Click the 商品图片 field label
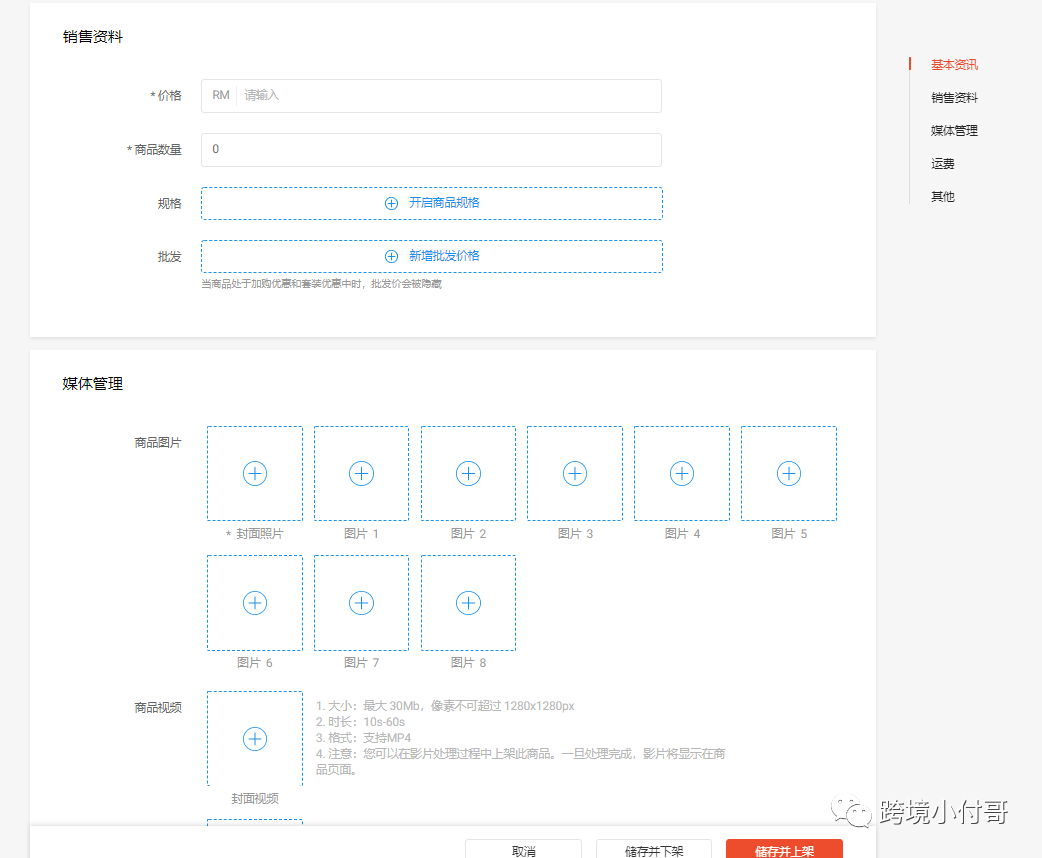 [157, 443]
